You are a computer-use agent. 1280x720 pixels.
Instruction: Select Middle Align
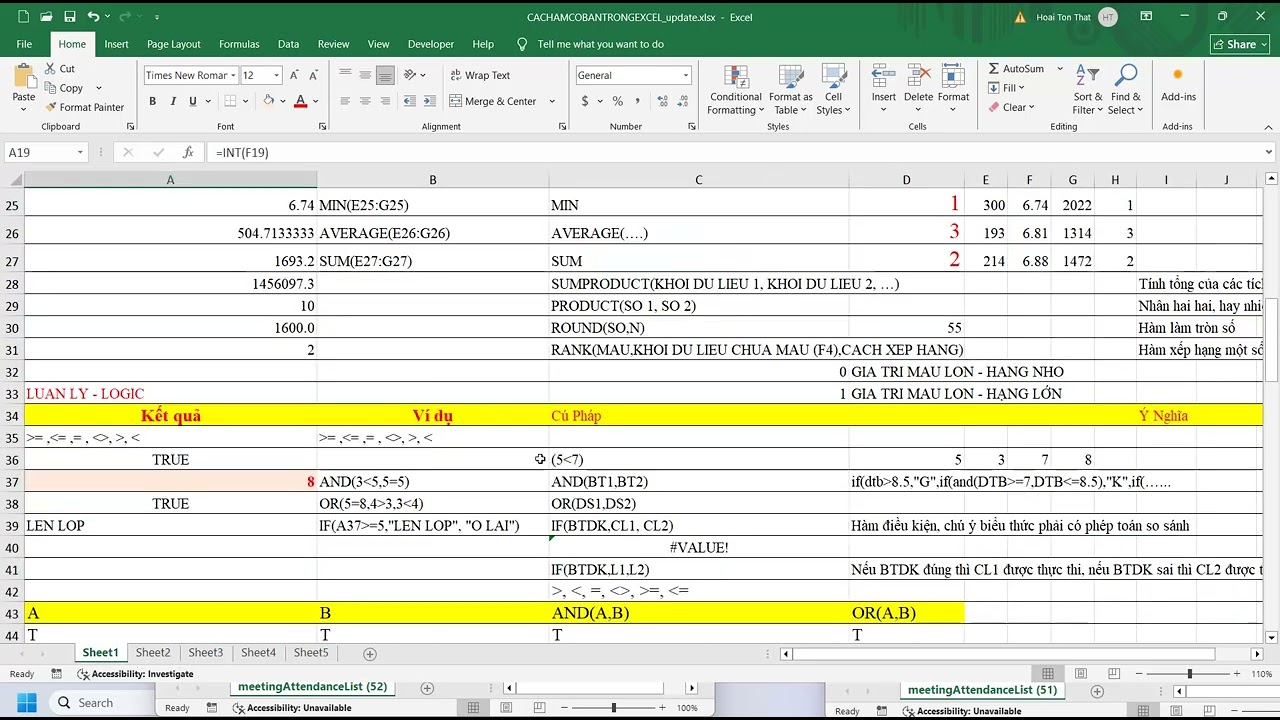click(365, 75)
